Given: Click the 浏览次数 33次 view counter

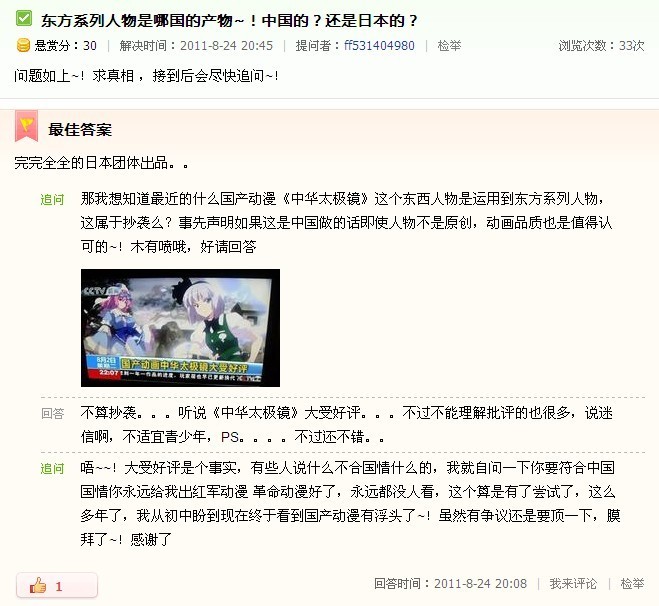Looking at the screenshot, I should (x=601, y=45).
